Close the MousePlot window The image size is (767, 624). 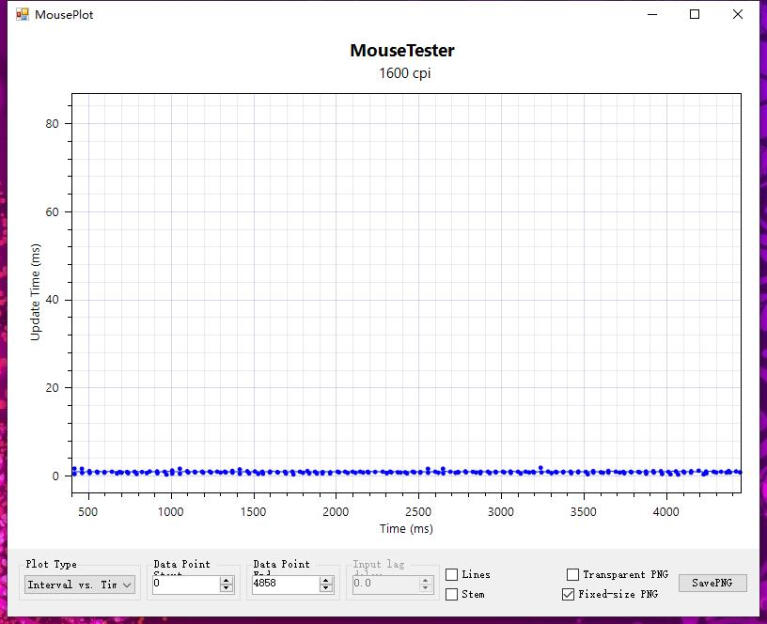(738, 15)
